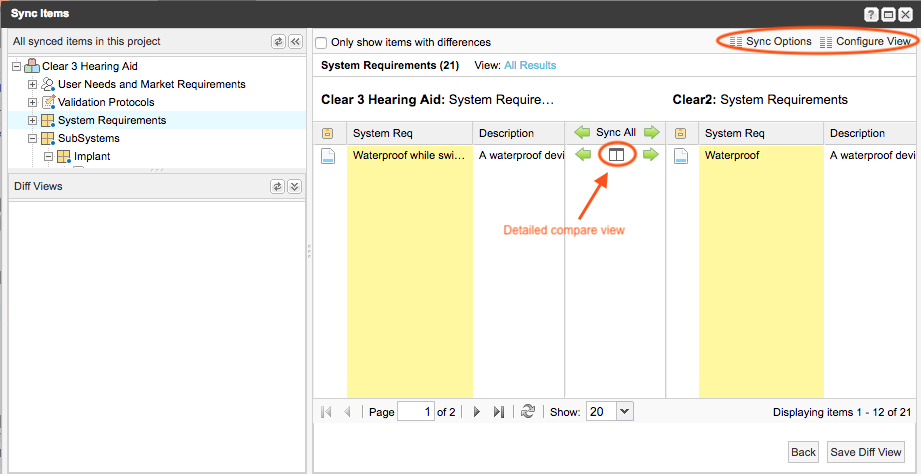The height and width of the screenshot is (474, 921).
Task: Select System Requirements in the tree
Action: [111, 120]
